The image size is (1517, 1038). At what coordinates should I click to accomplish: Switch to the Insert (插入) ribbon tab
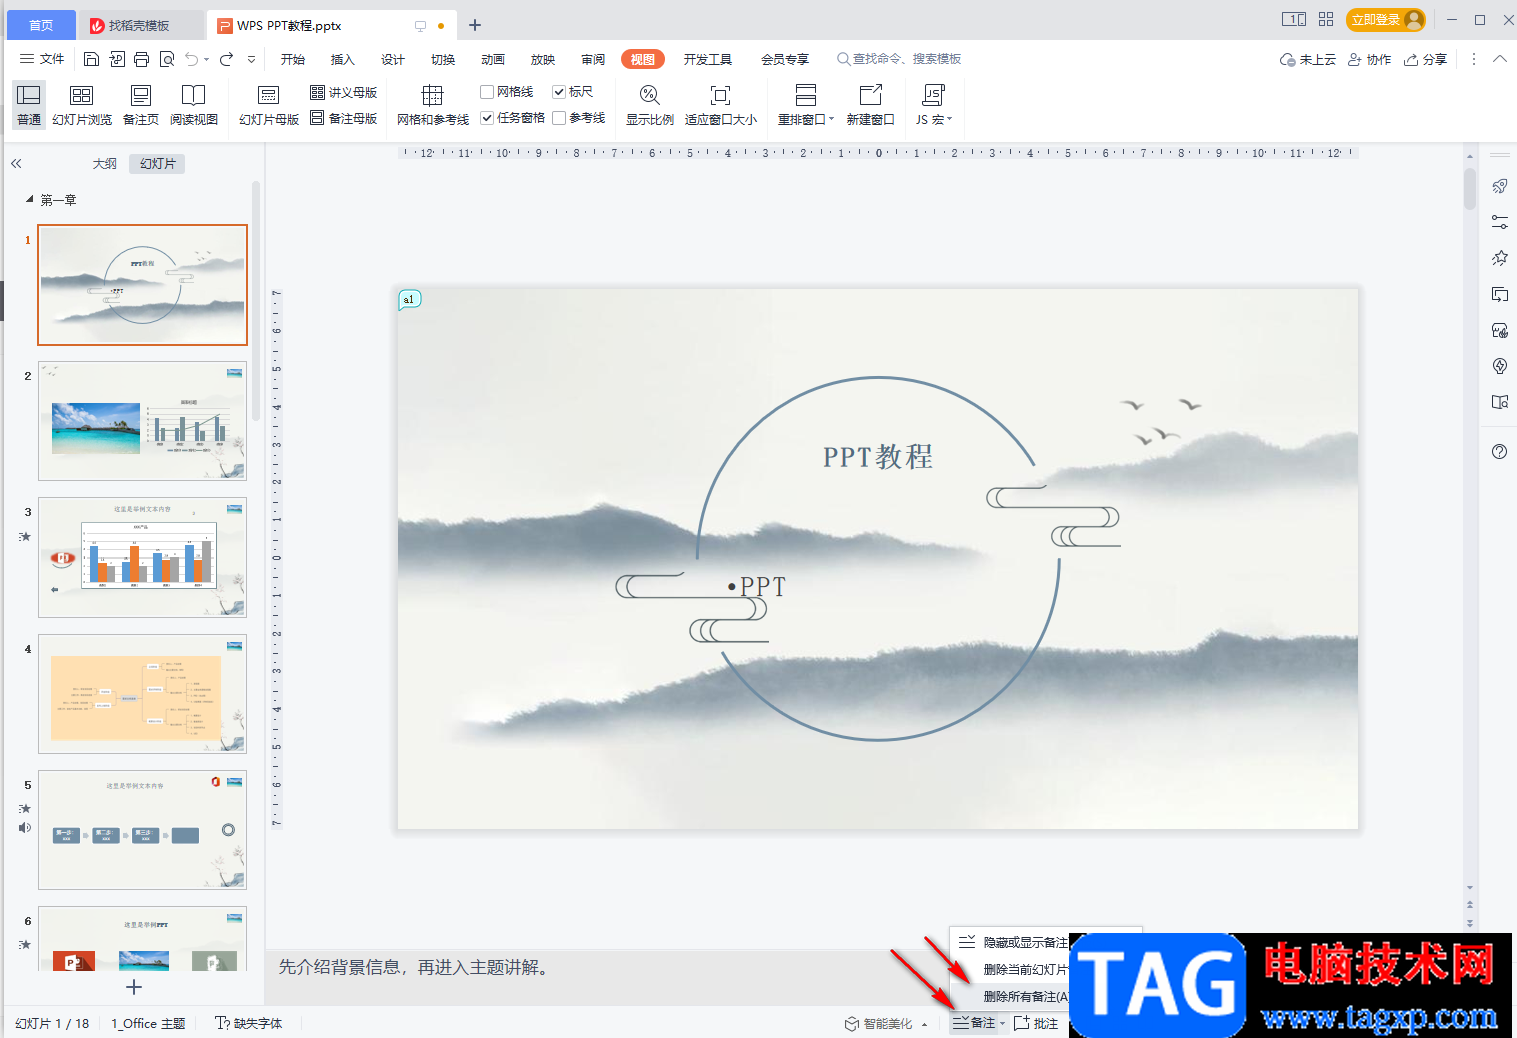(x=343, y=59)
